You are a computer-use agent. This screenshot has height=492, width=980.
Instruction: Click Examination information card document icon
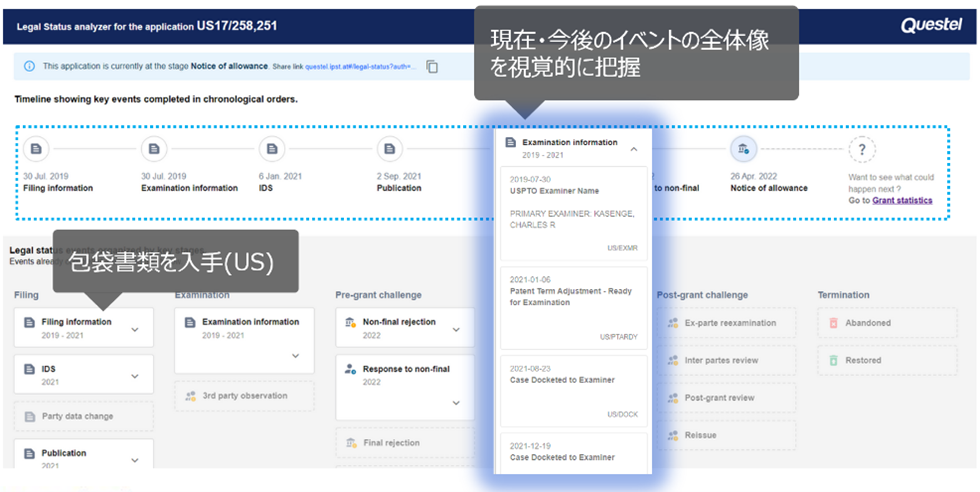189,323
